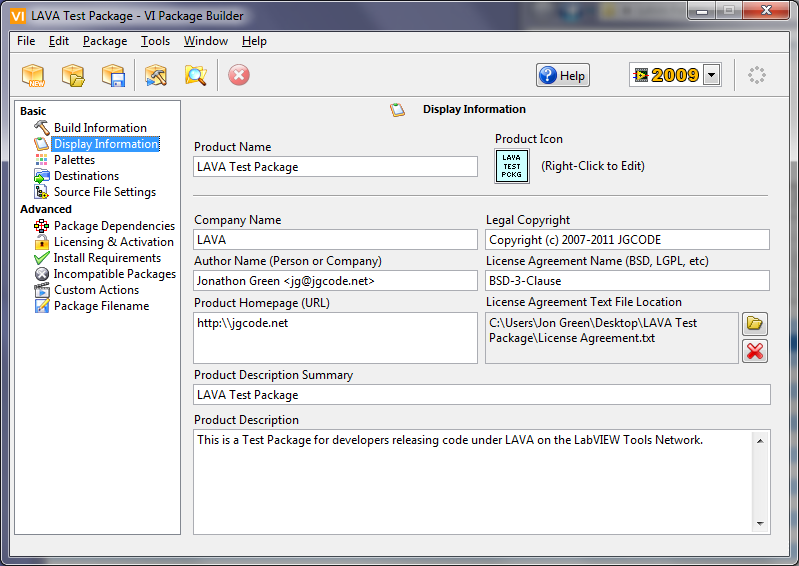Click the Incompatible Packages icon
The width and height of the screenshot is (799, 566).
(42, 274)
